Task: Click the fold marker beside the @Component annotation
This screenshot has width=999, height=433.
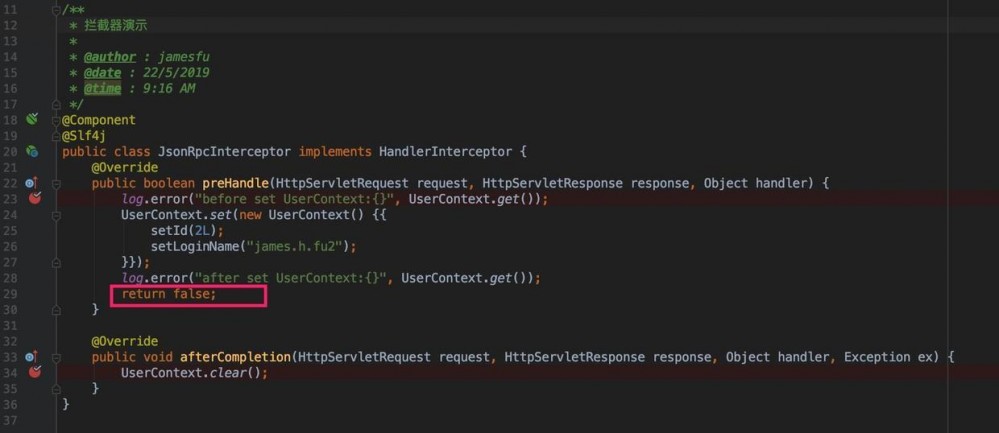Action: point(56,120)
